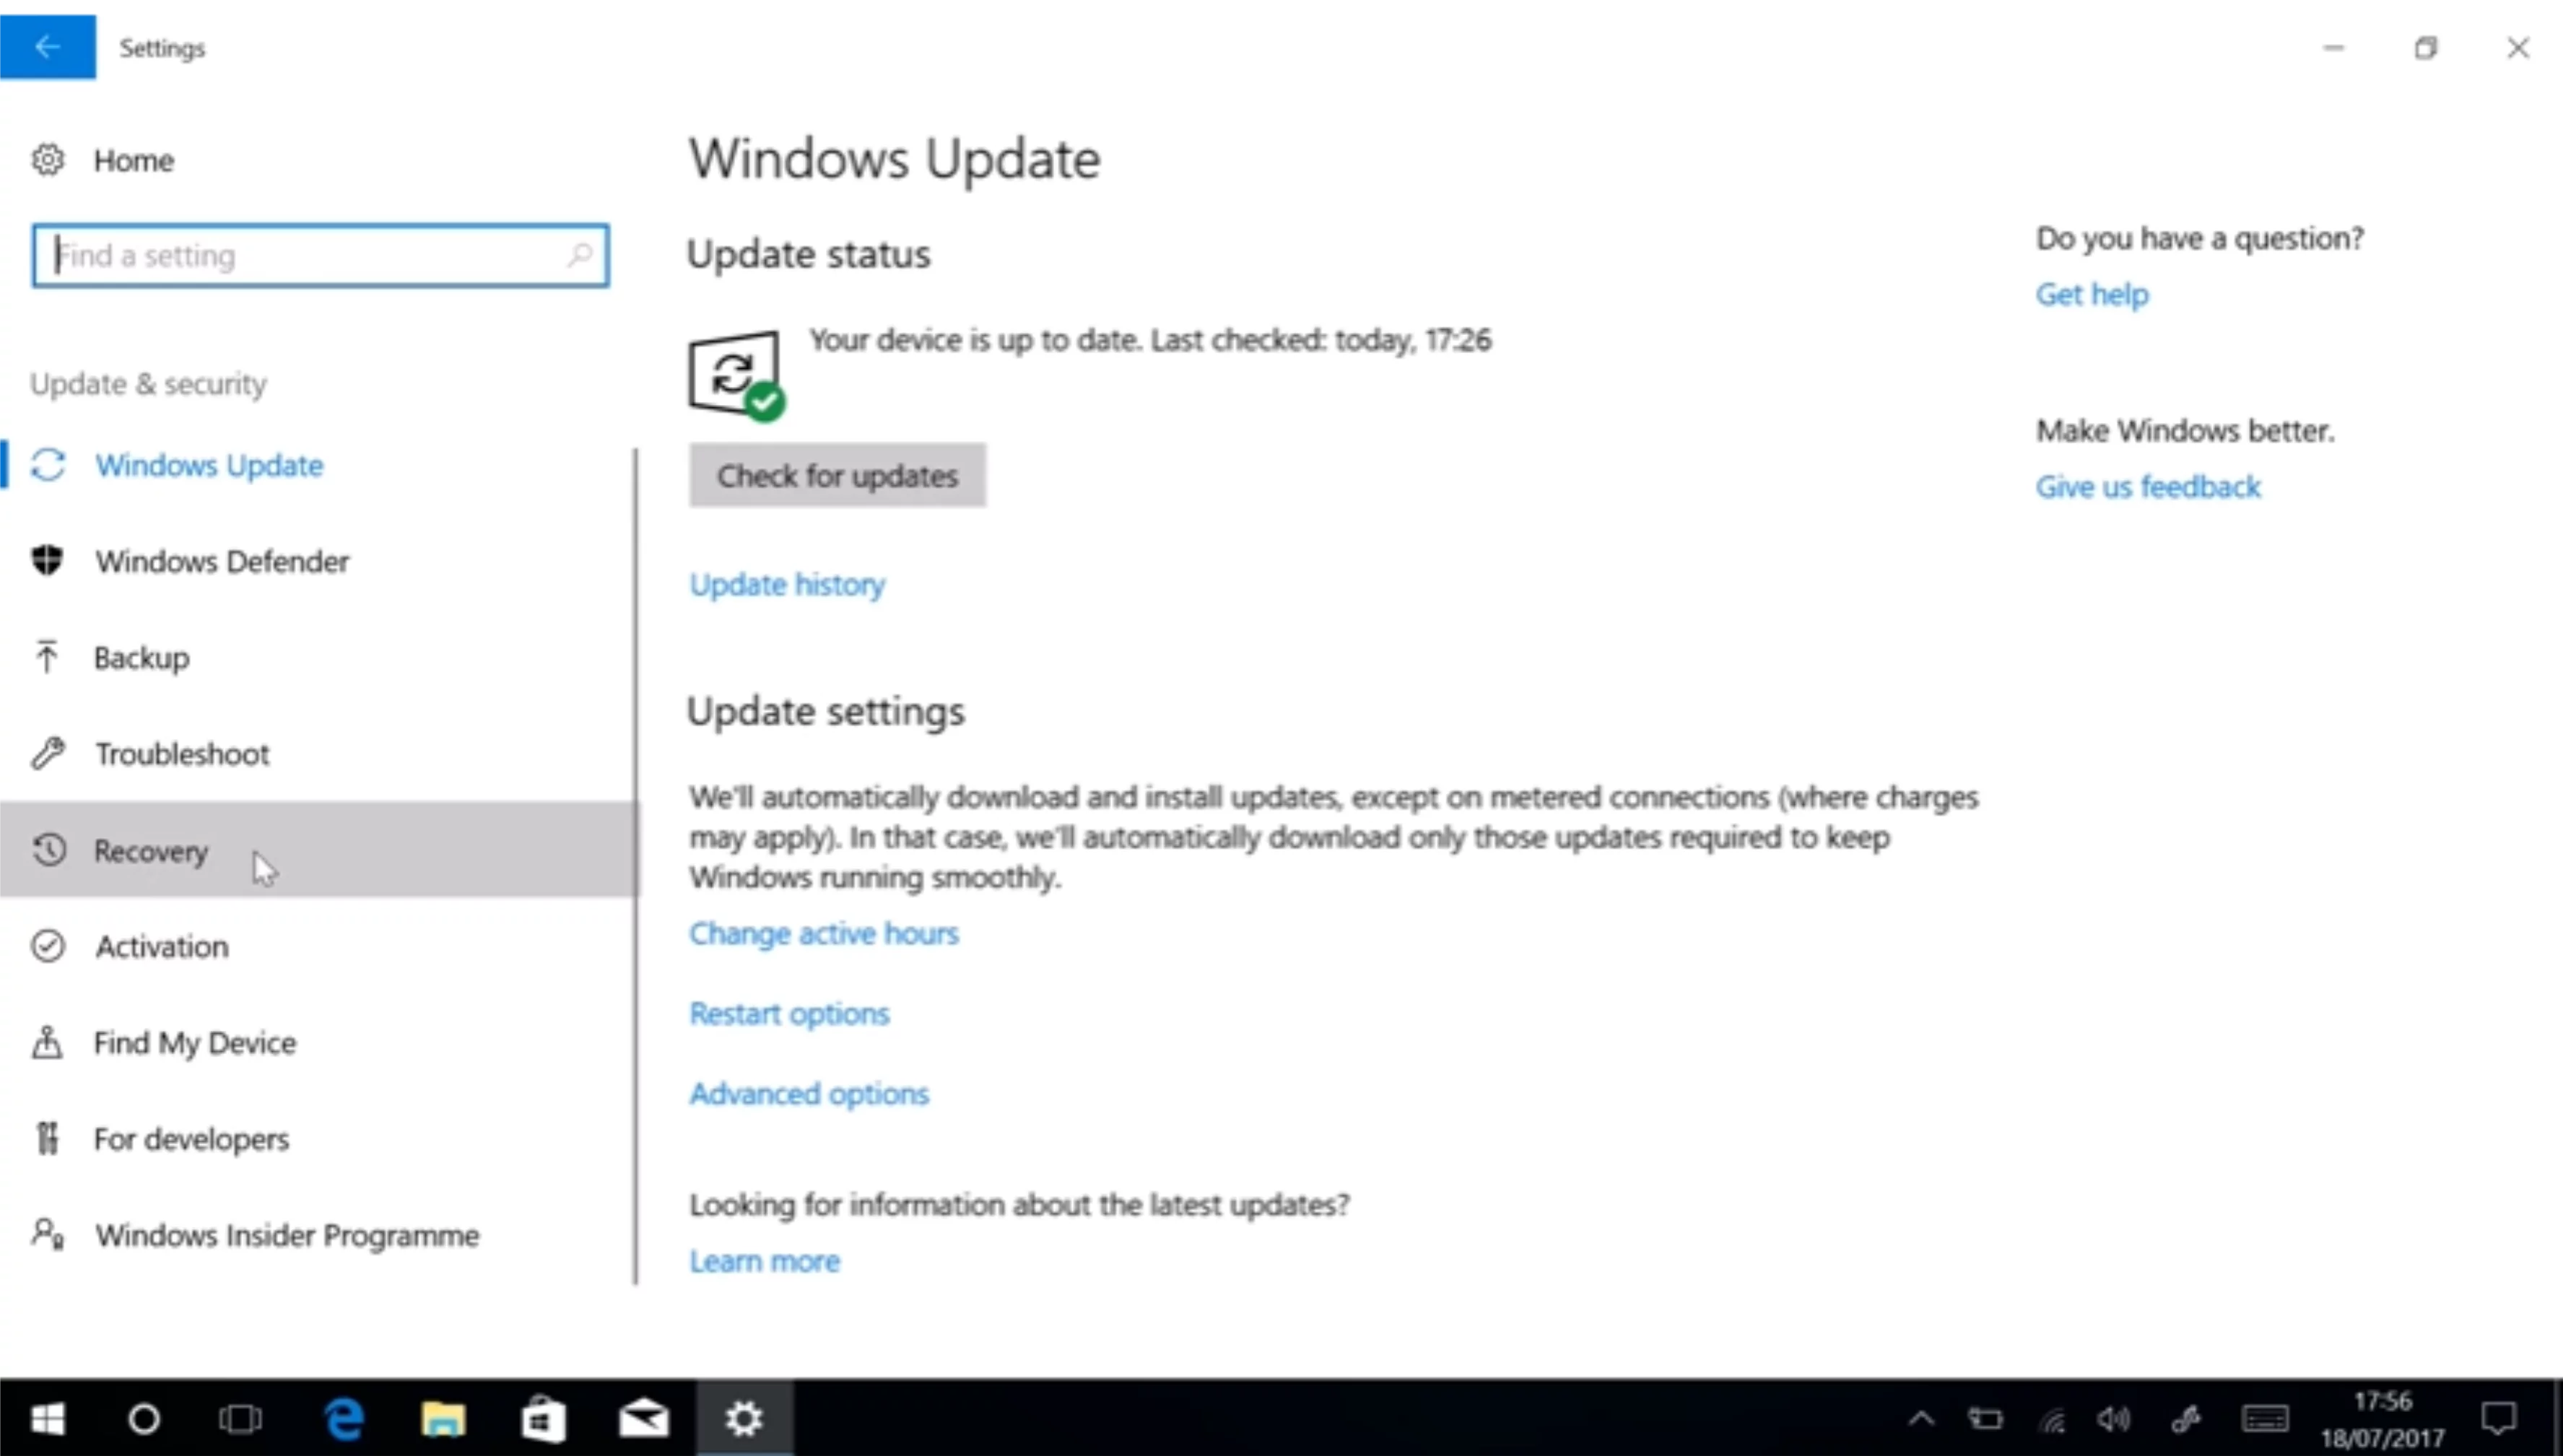Screen dimensions: 2563x1456
Task: Click the Learn more link
Action: pyautogui.click(x=764, y=1261)
